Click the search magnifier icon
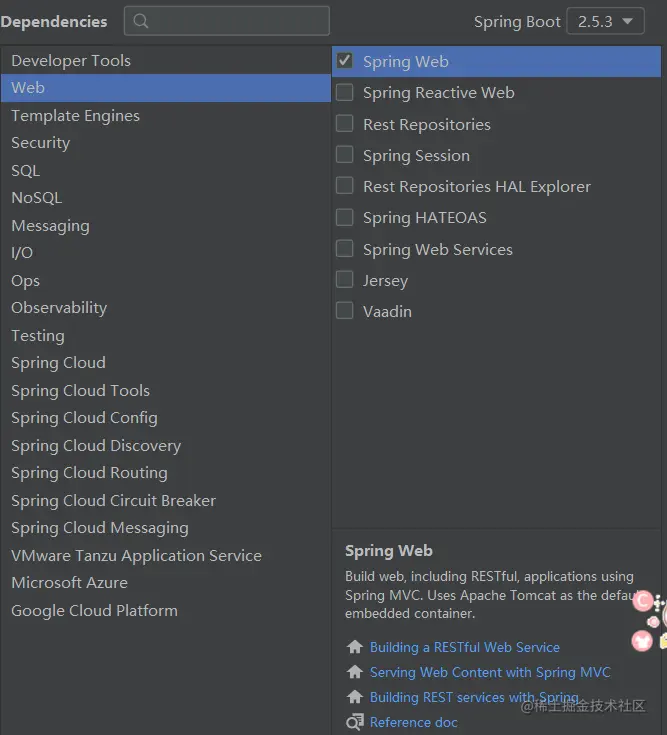 pos(141,21)
